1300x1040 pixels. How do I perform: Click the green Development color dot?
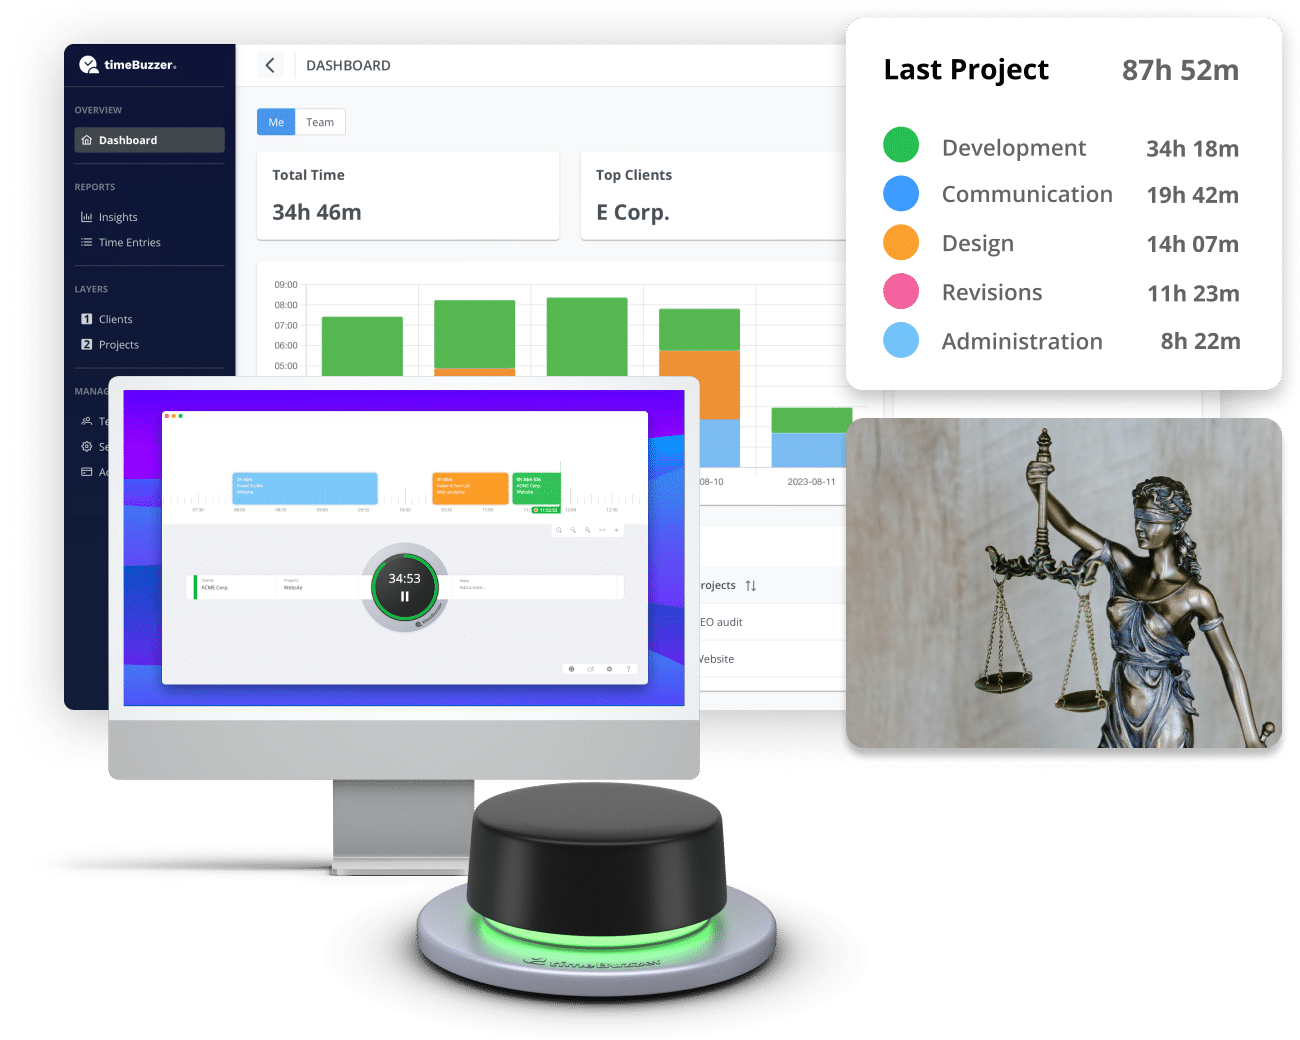tap(901, 145)
